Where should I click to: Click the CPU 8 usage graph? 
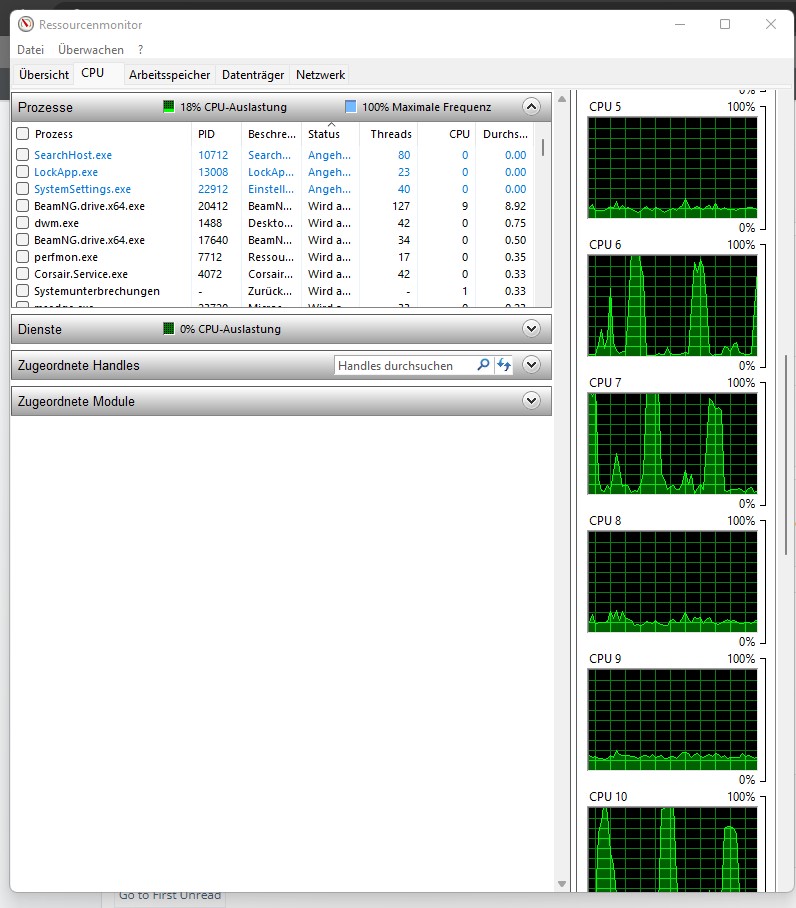(672, 581)
